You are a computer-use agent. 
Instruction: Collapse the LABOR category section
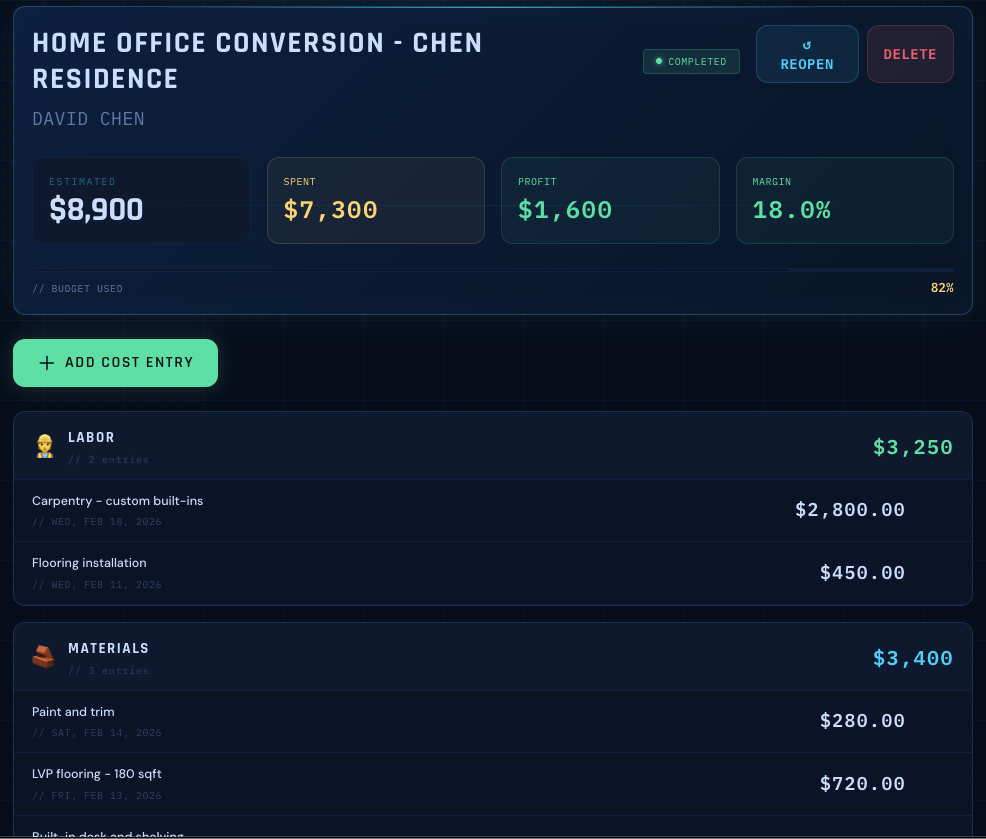tap(493, 445)
